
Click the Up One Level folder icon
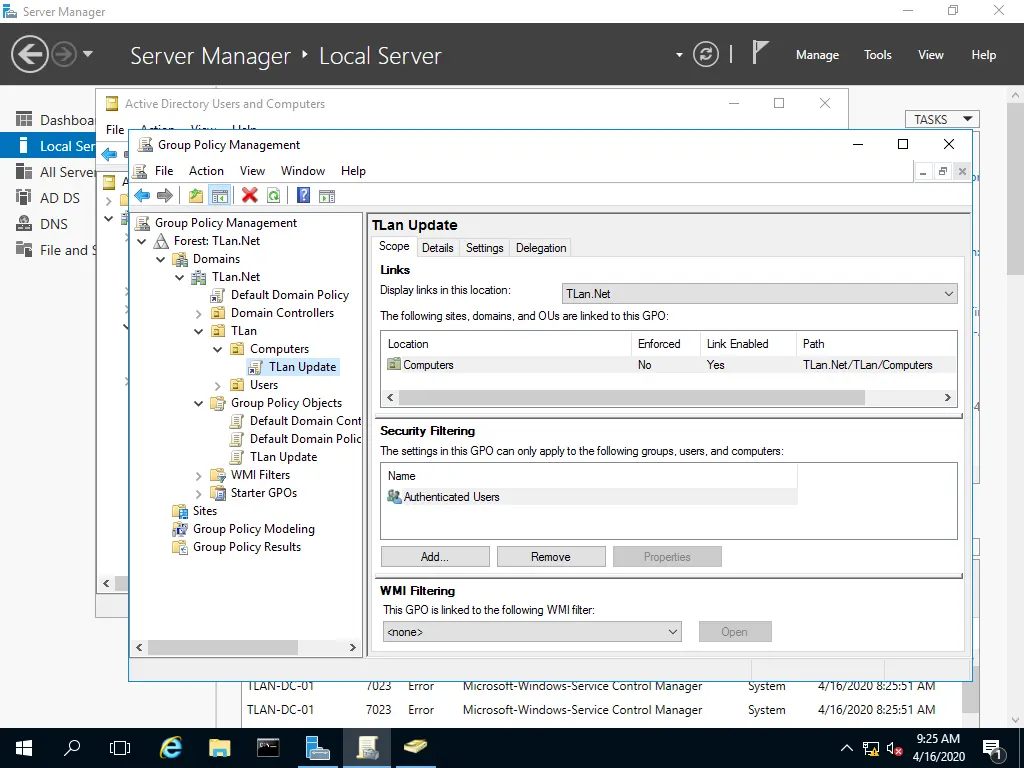pyautogui.click(x=195, y=195)
